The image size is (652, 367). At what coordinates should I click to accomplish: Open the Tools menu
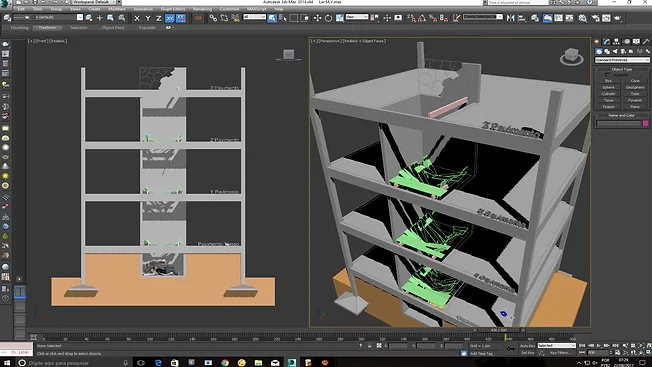(37, 9)
